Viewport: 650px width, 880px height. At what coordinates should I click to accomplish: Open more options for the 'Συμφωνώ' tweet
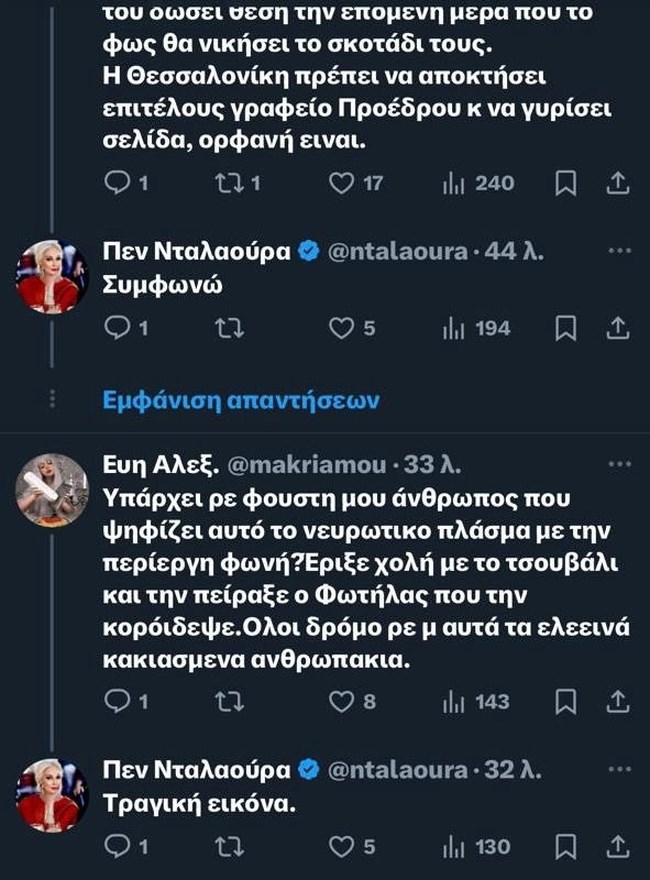tap(620, 248)
